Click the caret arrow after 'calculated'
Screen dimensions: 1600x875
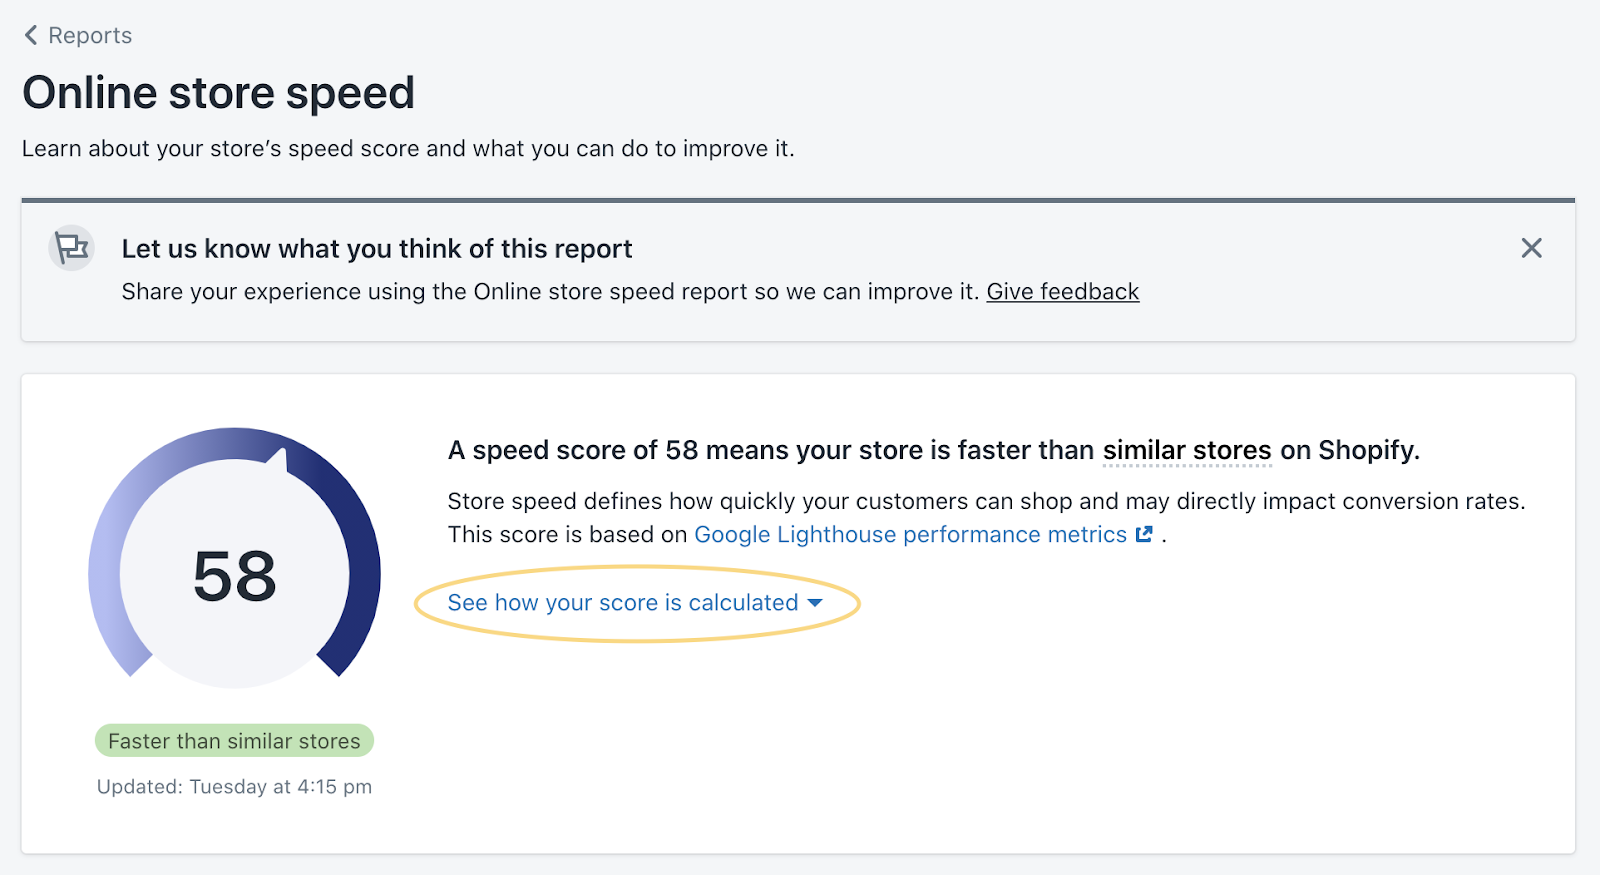[815, 603]
